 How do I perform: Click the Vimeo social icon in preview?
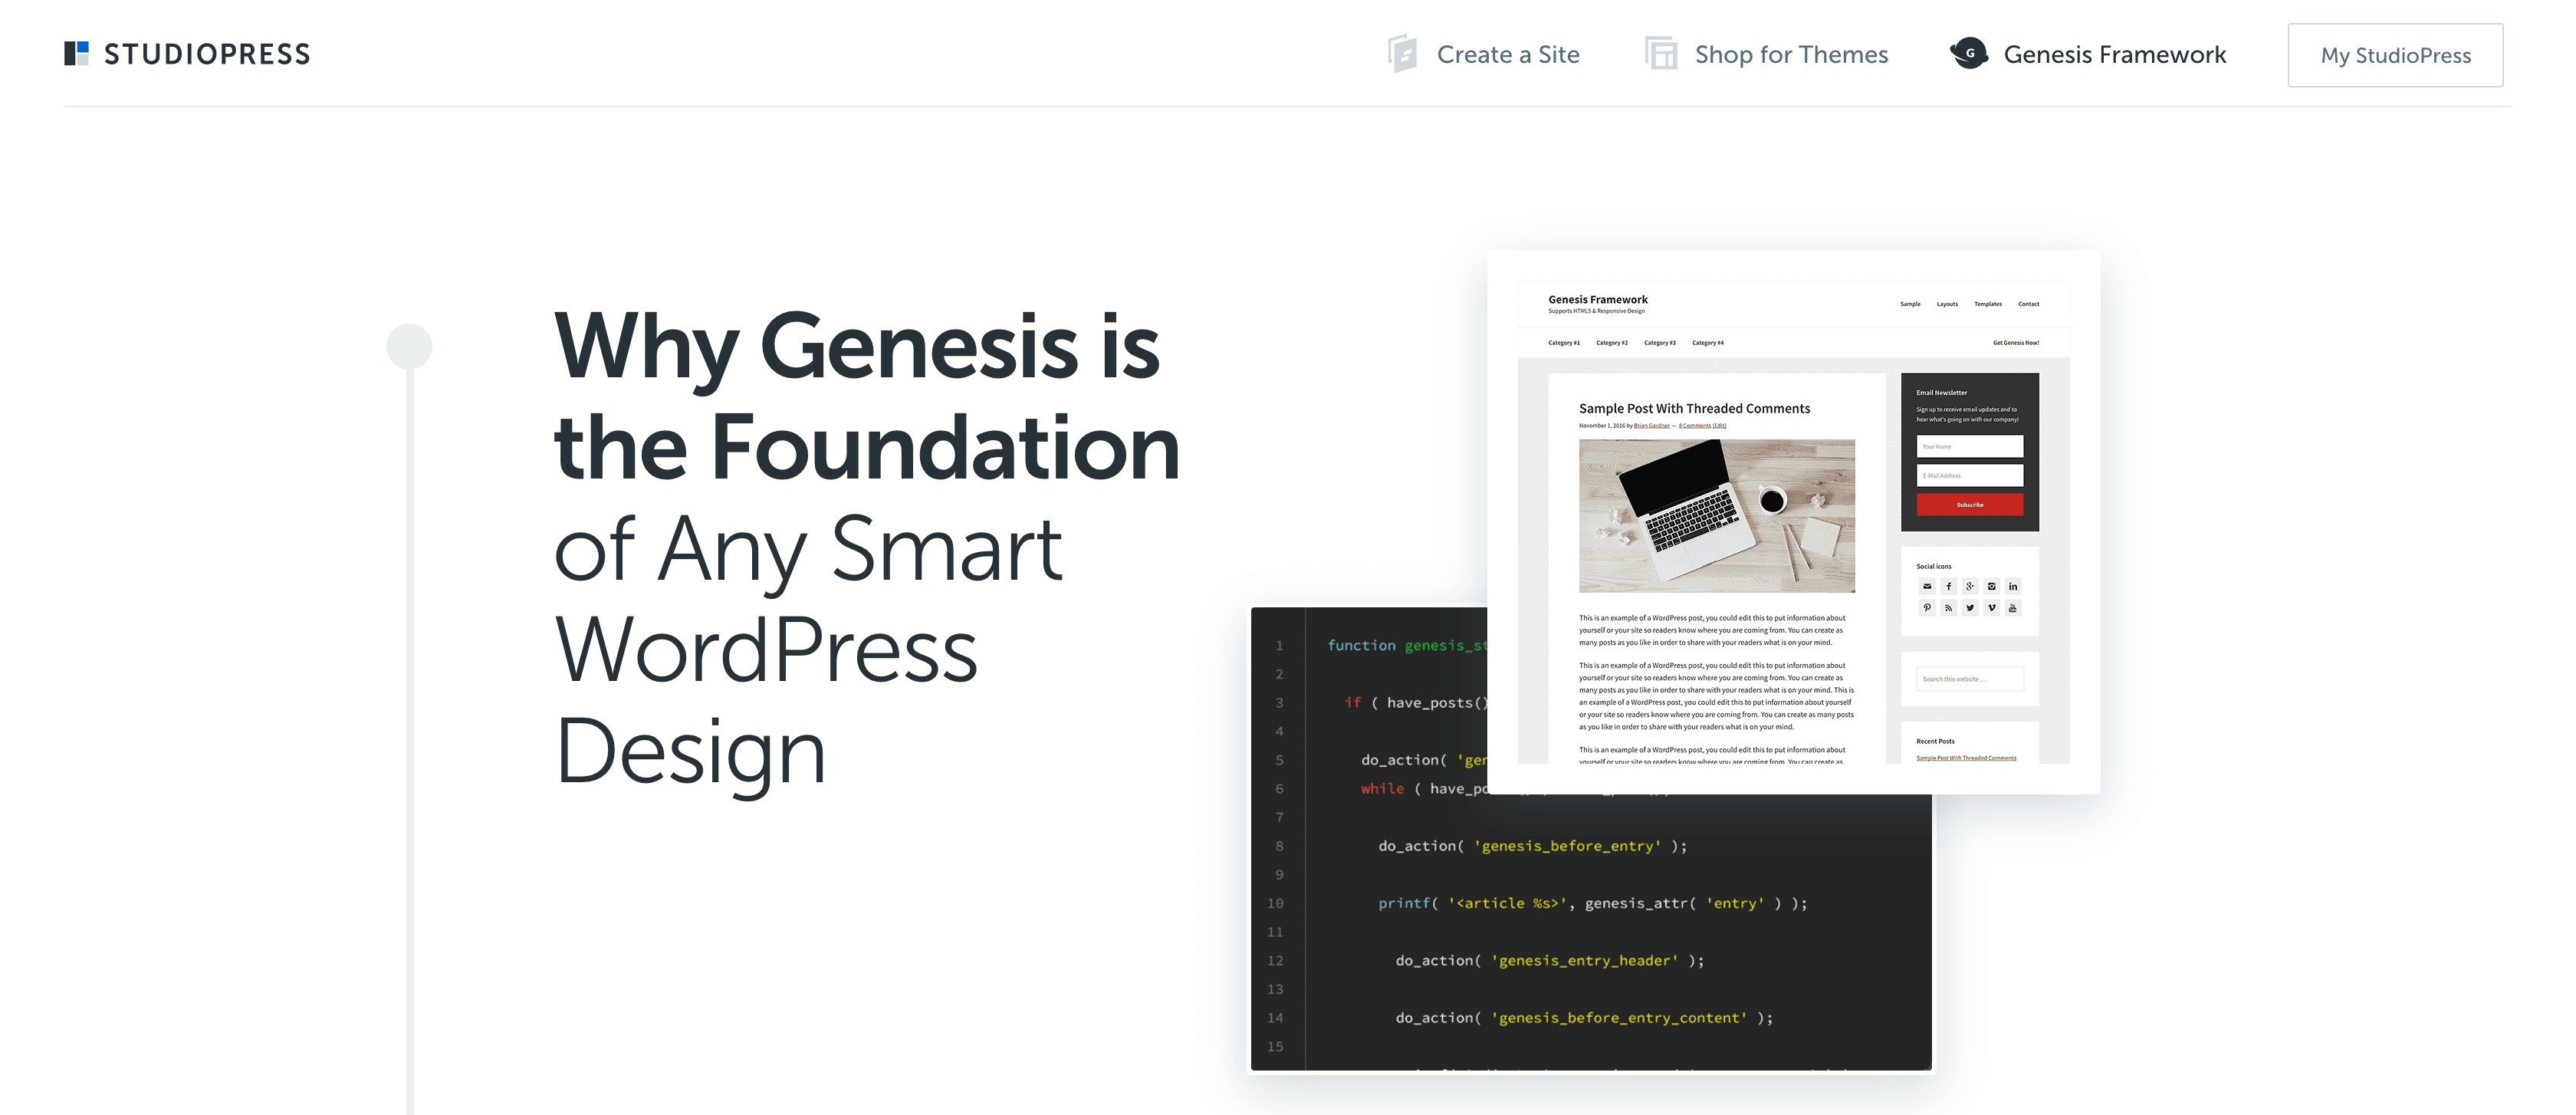(x=1991, y=607)
